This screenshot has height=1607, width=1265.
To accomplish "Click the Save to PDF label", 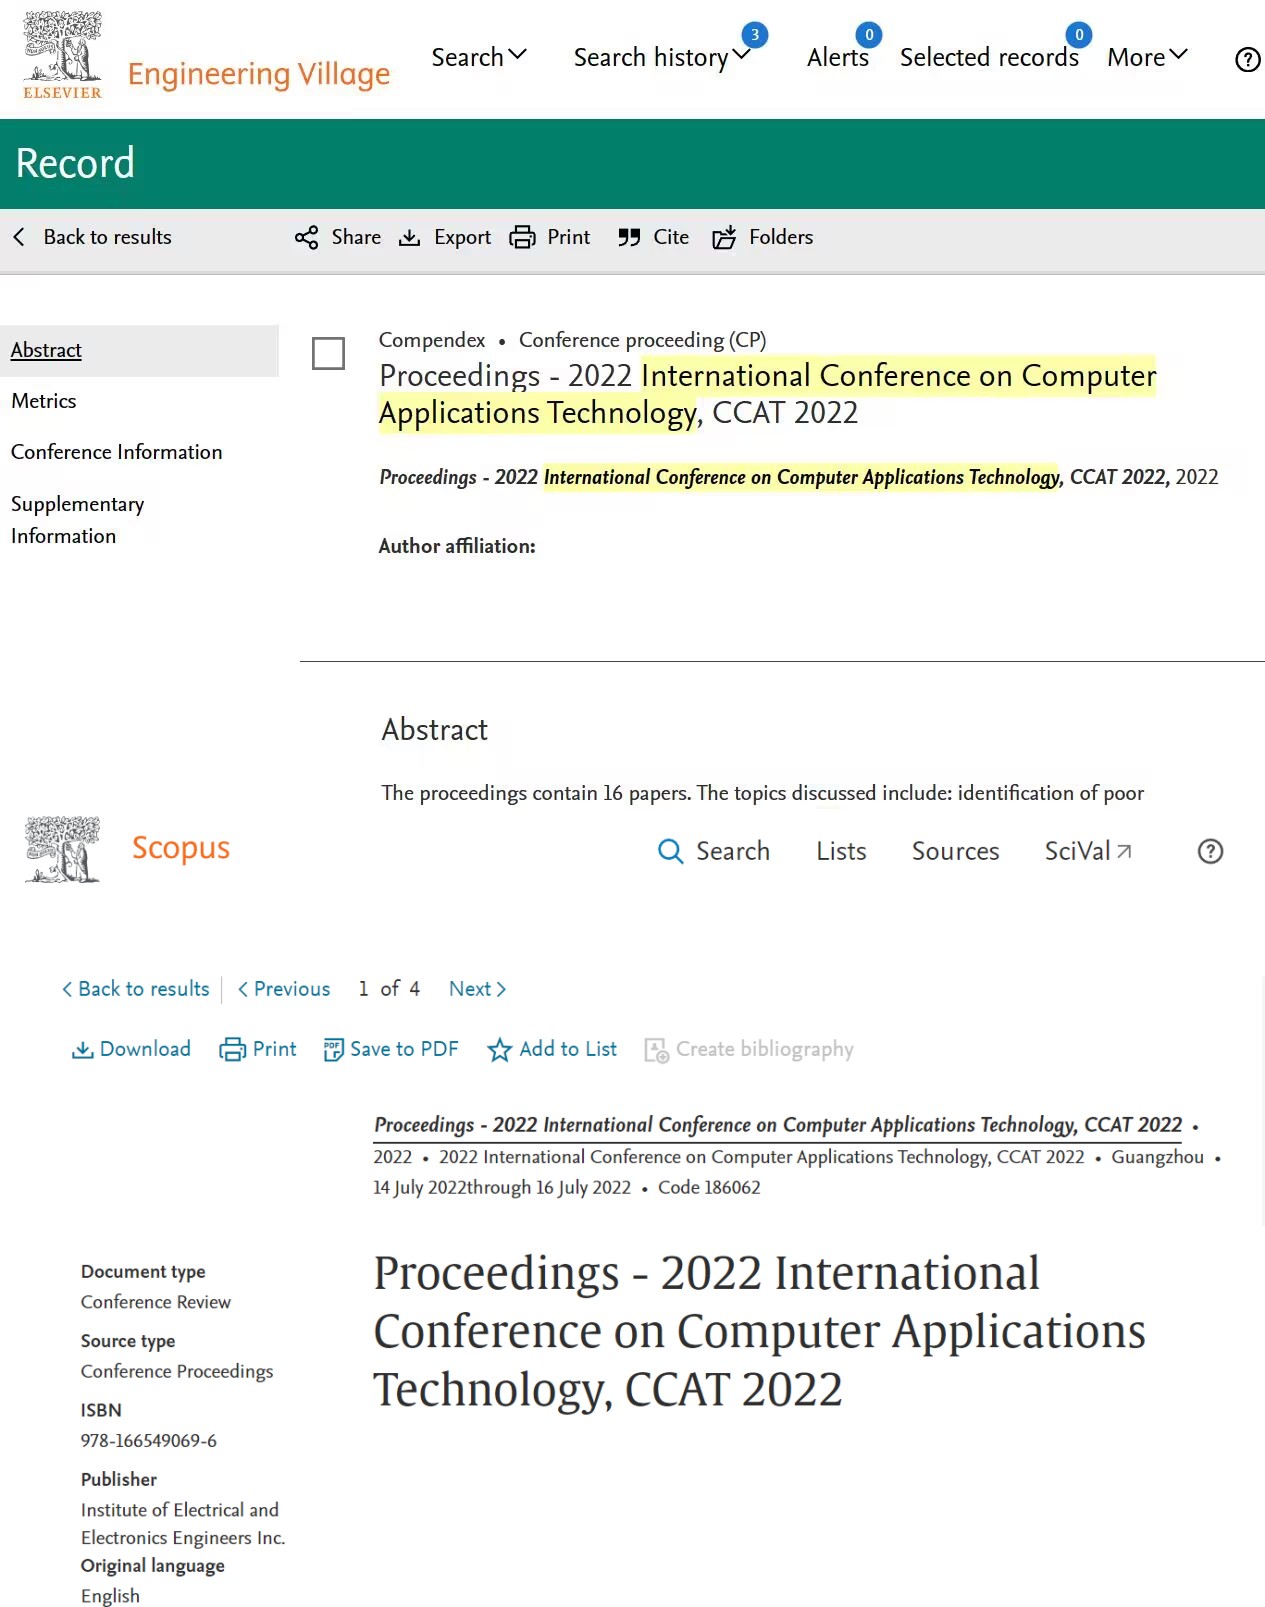I will point(404,1049).
